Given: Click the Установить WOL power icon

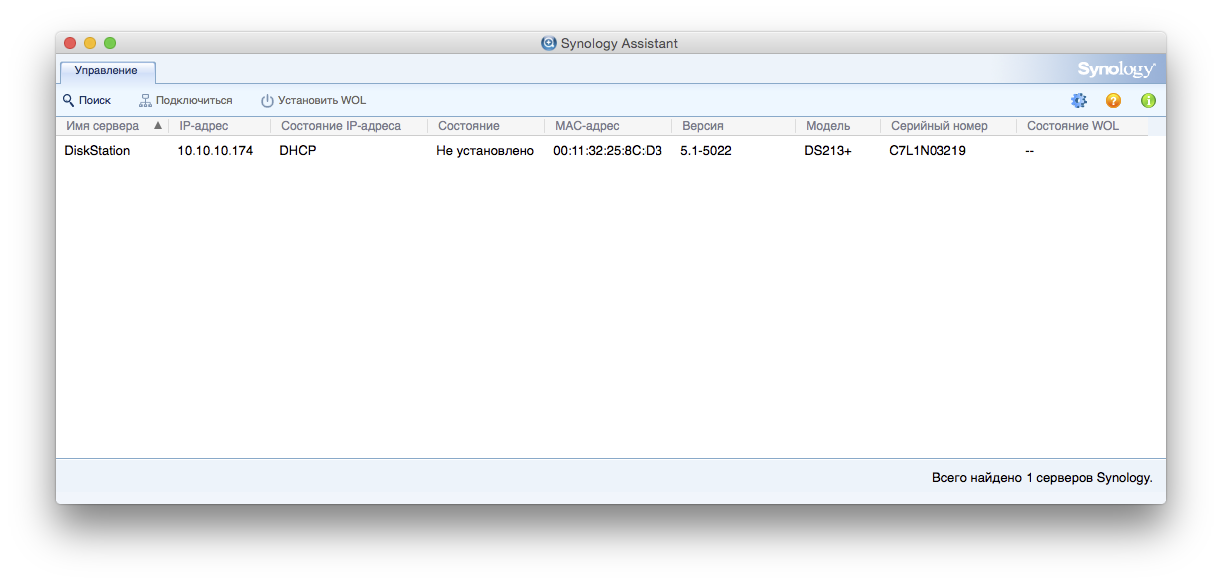Looking at the screenshot, I should click(267, 101).
